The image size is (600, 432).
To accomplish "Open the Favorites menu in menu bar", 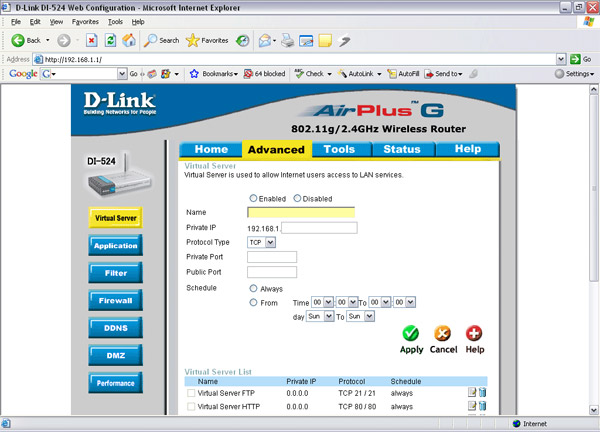I will pyautogui.click(x=84, y=21).
